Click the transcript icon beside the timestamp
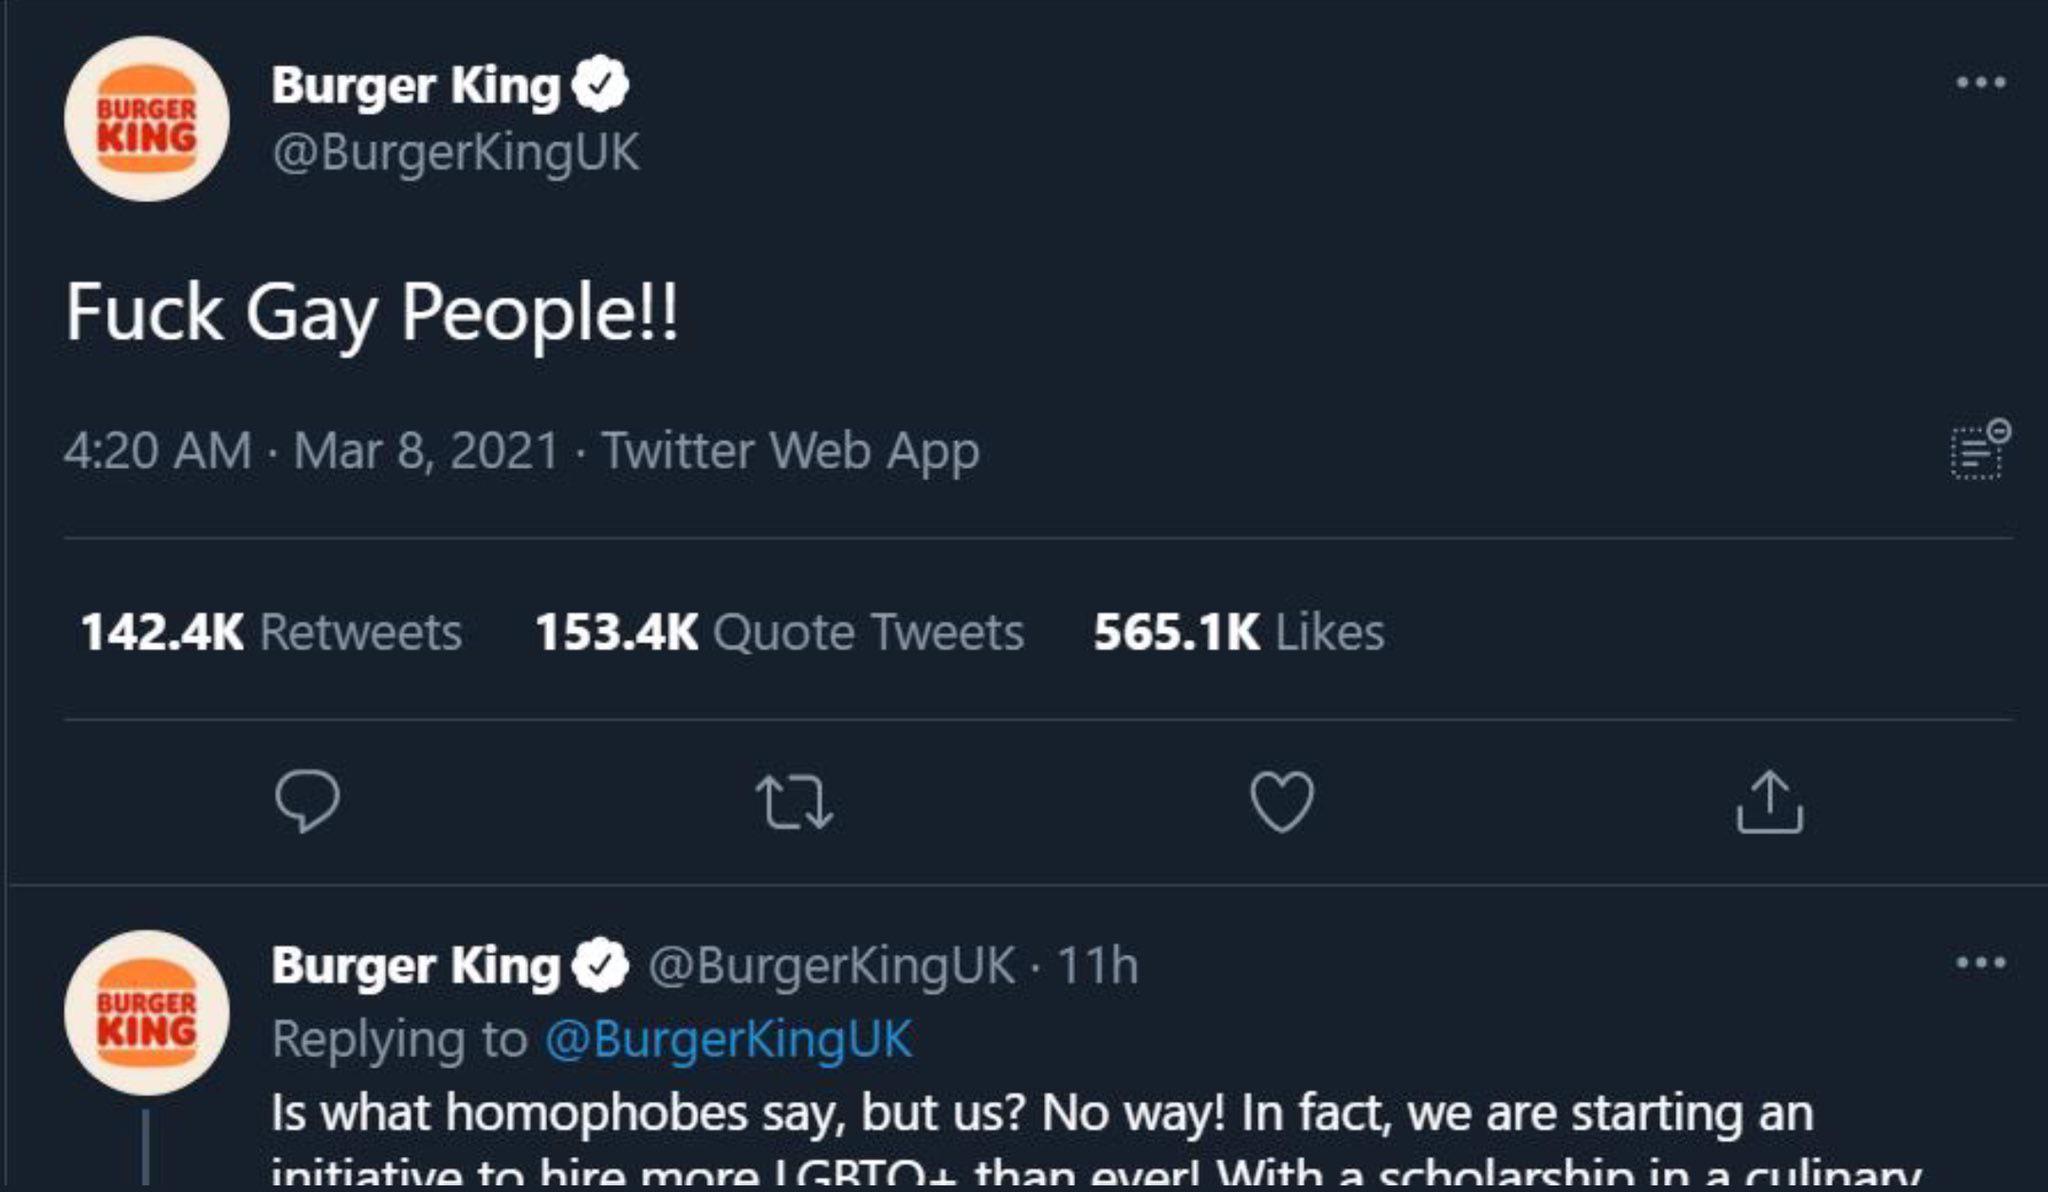 pos(1979,450)
